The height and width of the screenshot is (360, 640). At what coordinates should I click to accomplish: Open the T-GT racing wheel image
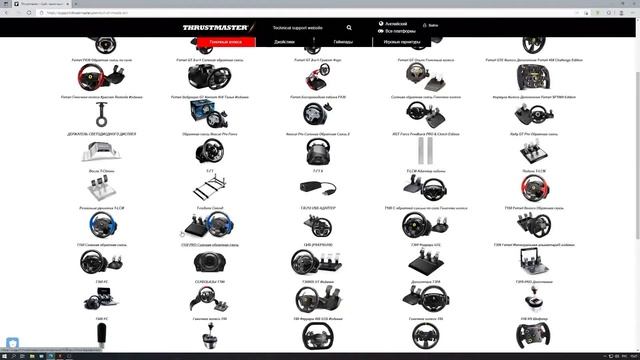coord(209,151)
